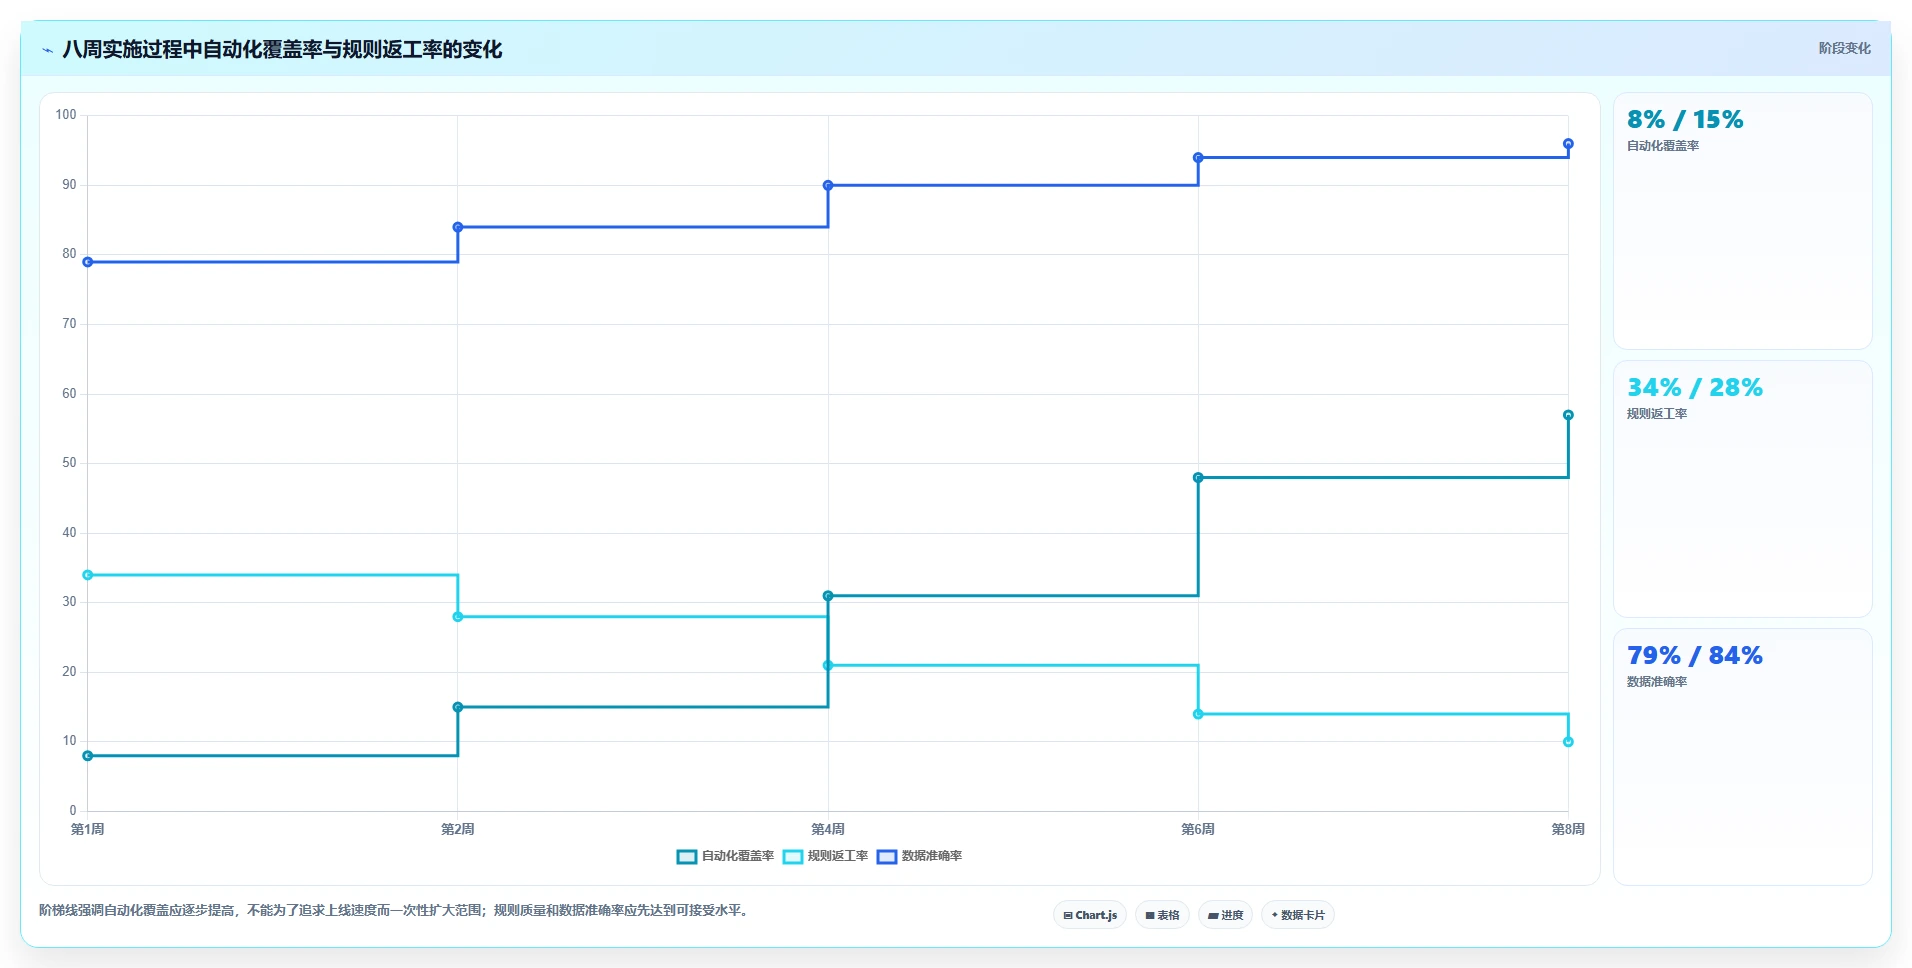Viewport: 1912px width, 968px height.
Task: Click the footnote starting 阶梯线强调自动化覆盖
Action: [x=395, y=911]
